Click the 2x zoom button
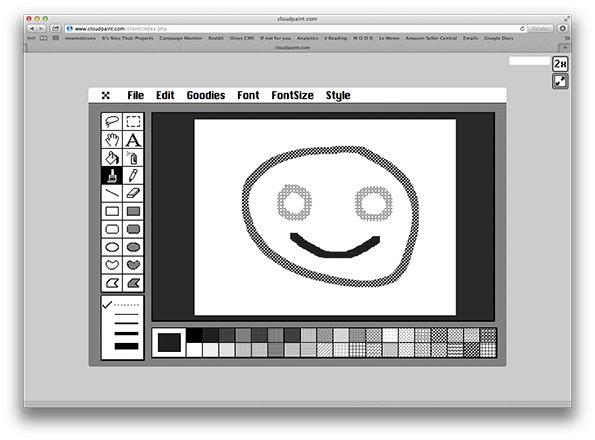The image size is (595, 440). point(560,64)
